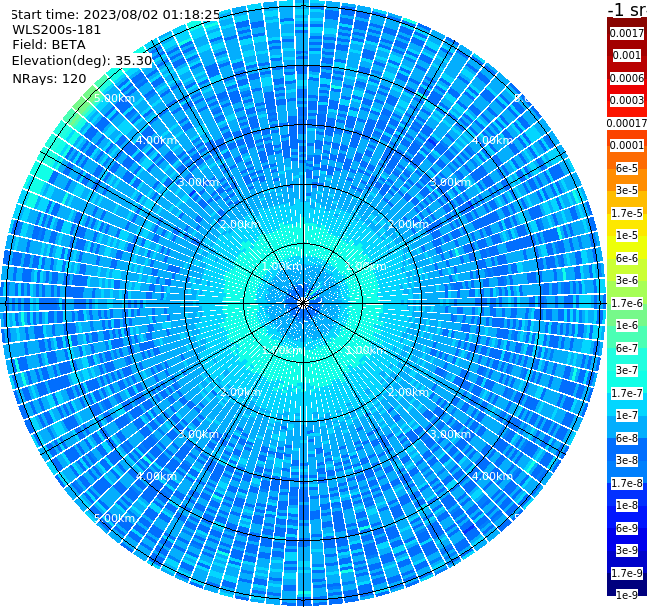Click the Start time 2023/08/02 01:18:25 text
The width and height of the screenshot is (647, 607).
coord(115,15)
